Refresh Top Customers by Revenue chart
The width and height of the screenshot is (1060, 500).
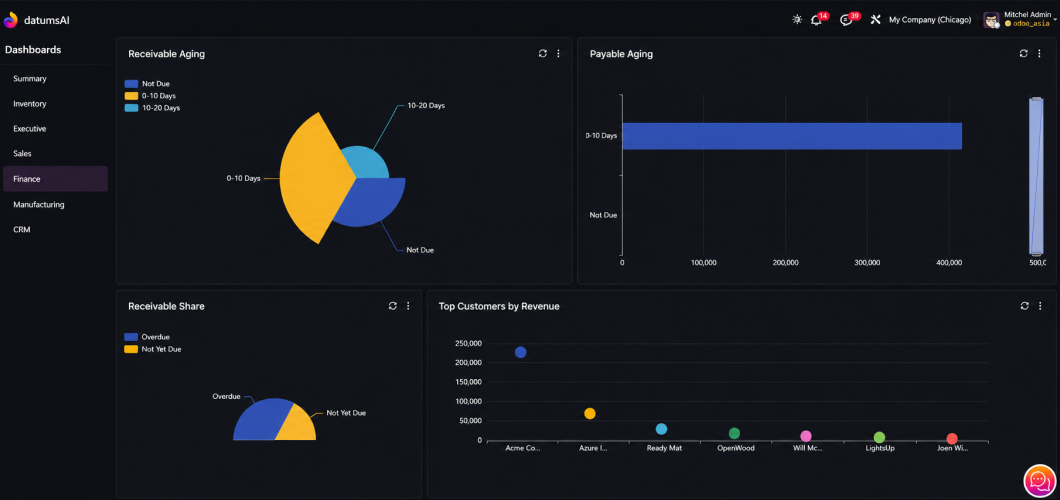pyautogui.click(x=1024, y=306)
